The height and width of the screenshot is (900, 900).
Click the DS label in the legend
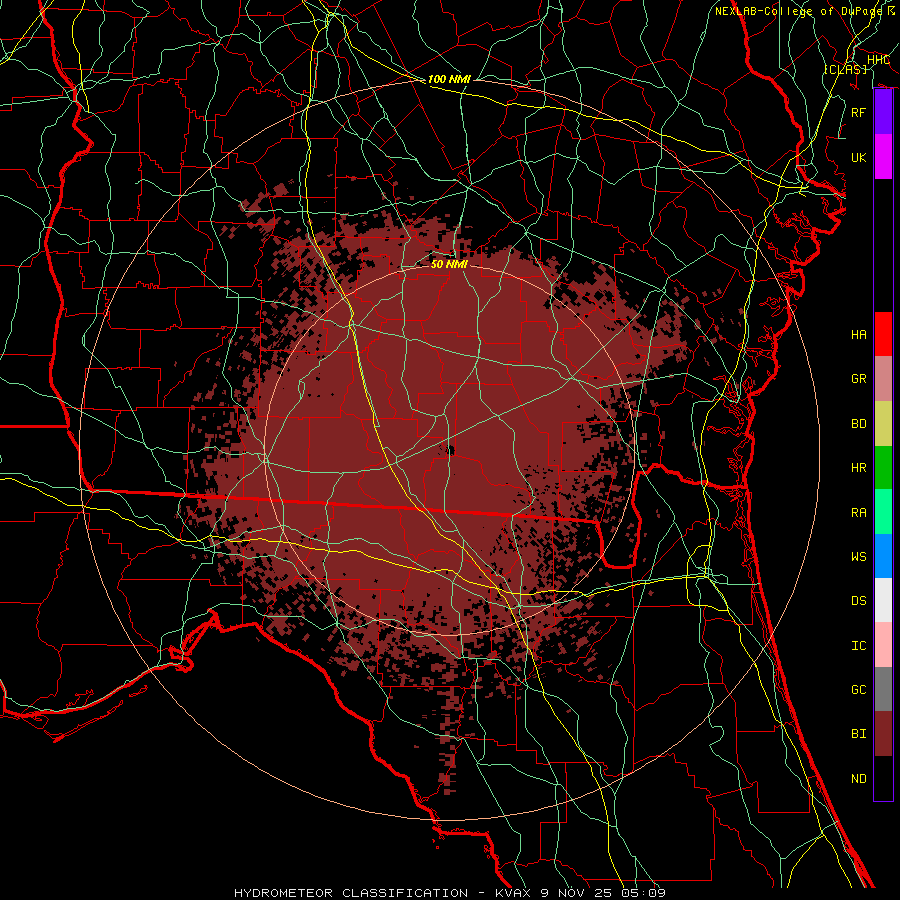point(859,601)
